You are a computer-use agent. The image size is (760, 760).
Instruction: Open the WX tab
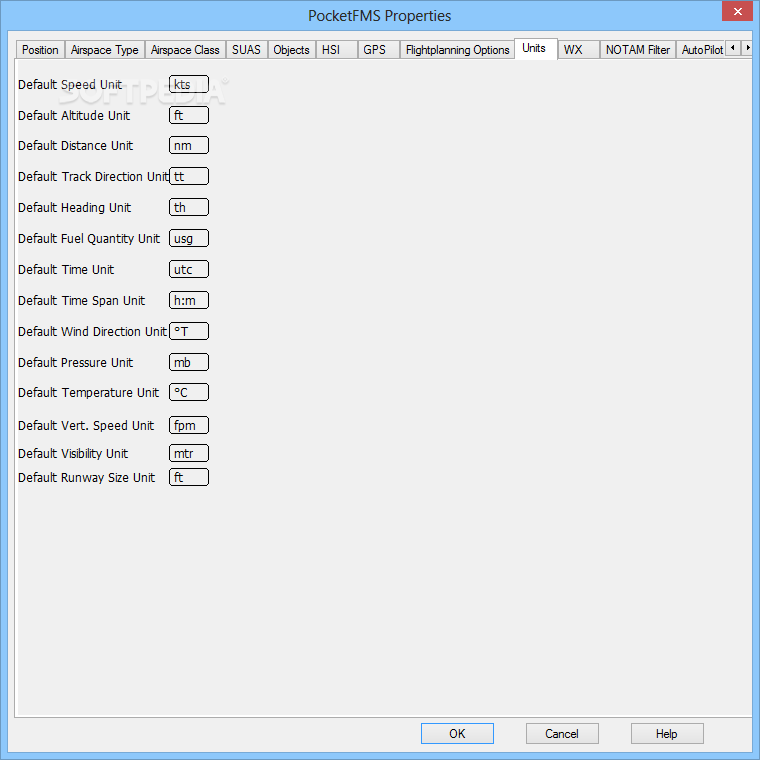click(x=579, y=50)
